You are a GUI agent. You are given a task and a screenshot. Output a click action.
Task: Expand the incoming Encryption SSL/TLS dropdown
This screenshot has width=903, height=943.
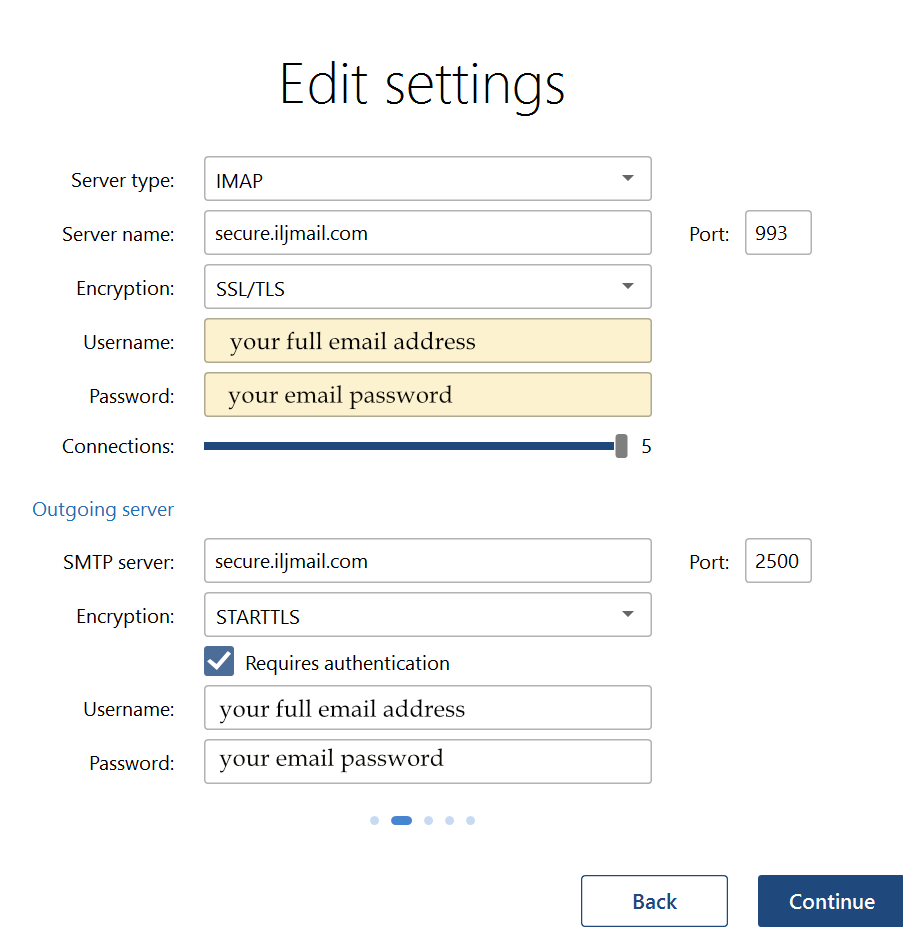[x=427, y=287]
